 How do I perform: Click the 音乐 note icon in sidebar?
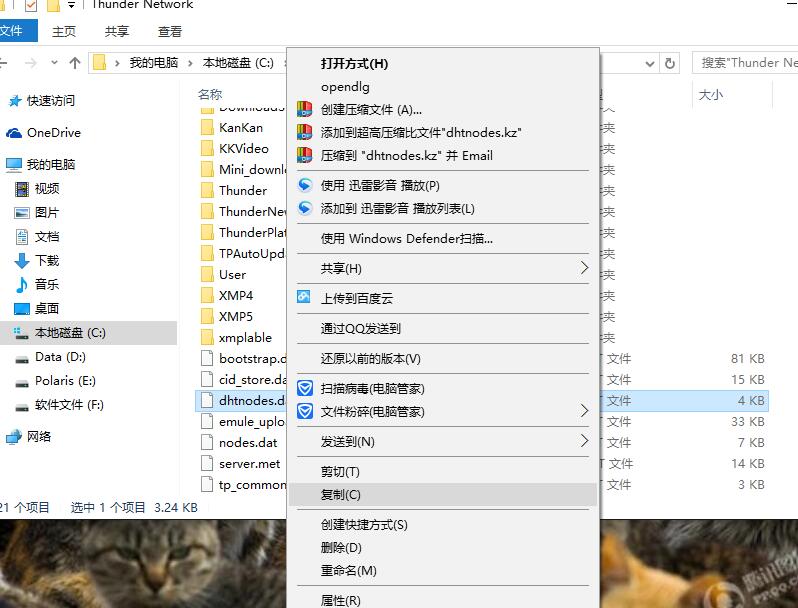(x=22, y=284)
